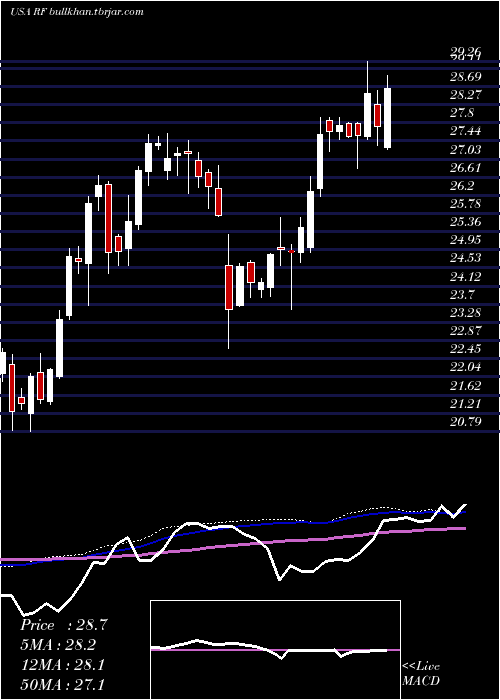Click the '<<Live MACD' label

click(421, 673)
